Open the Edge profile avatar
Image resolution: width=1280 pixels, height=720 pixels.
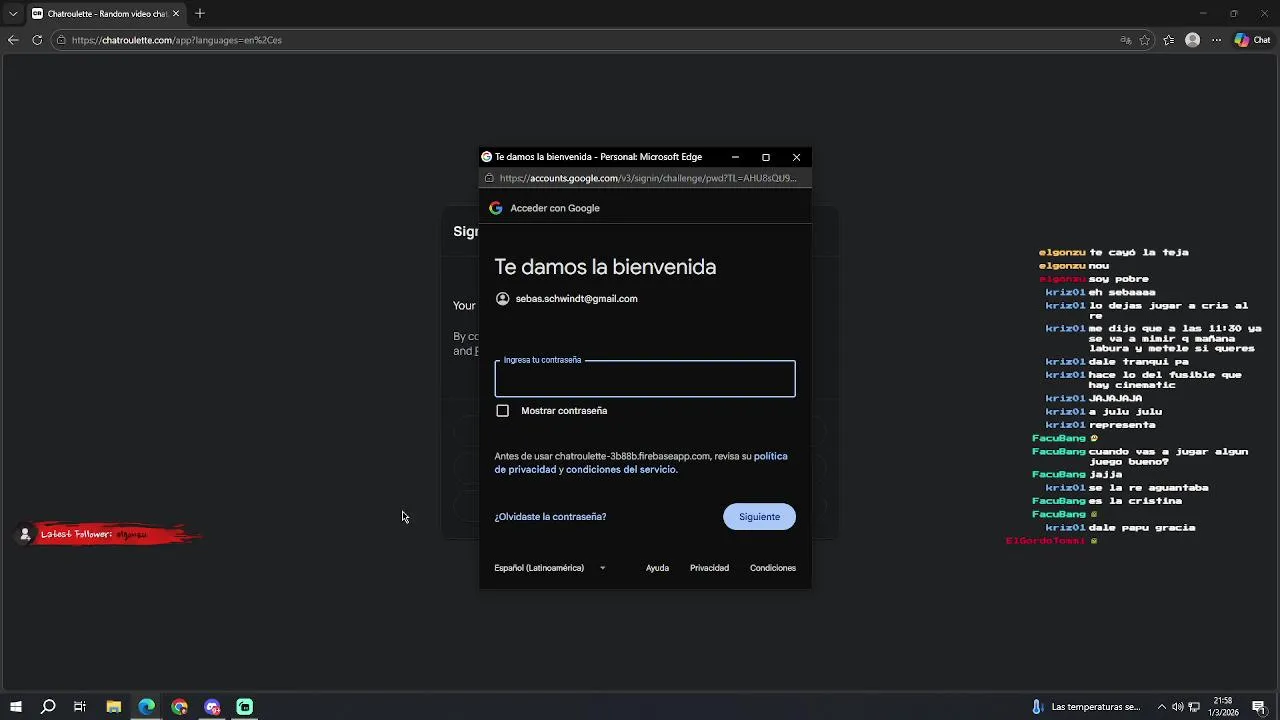pos(1192,40)
